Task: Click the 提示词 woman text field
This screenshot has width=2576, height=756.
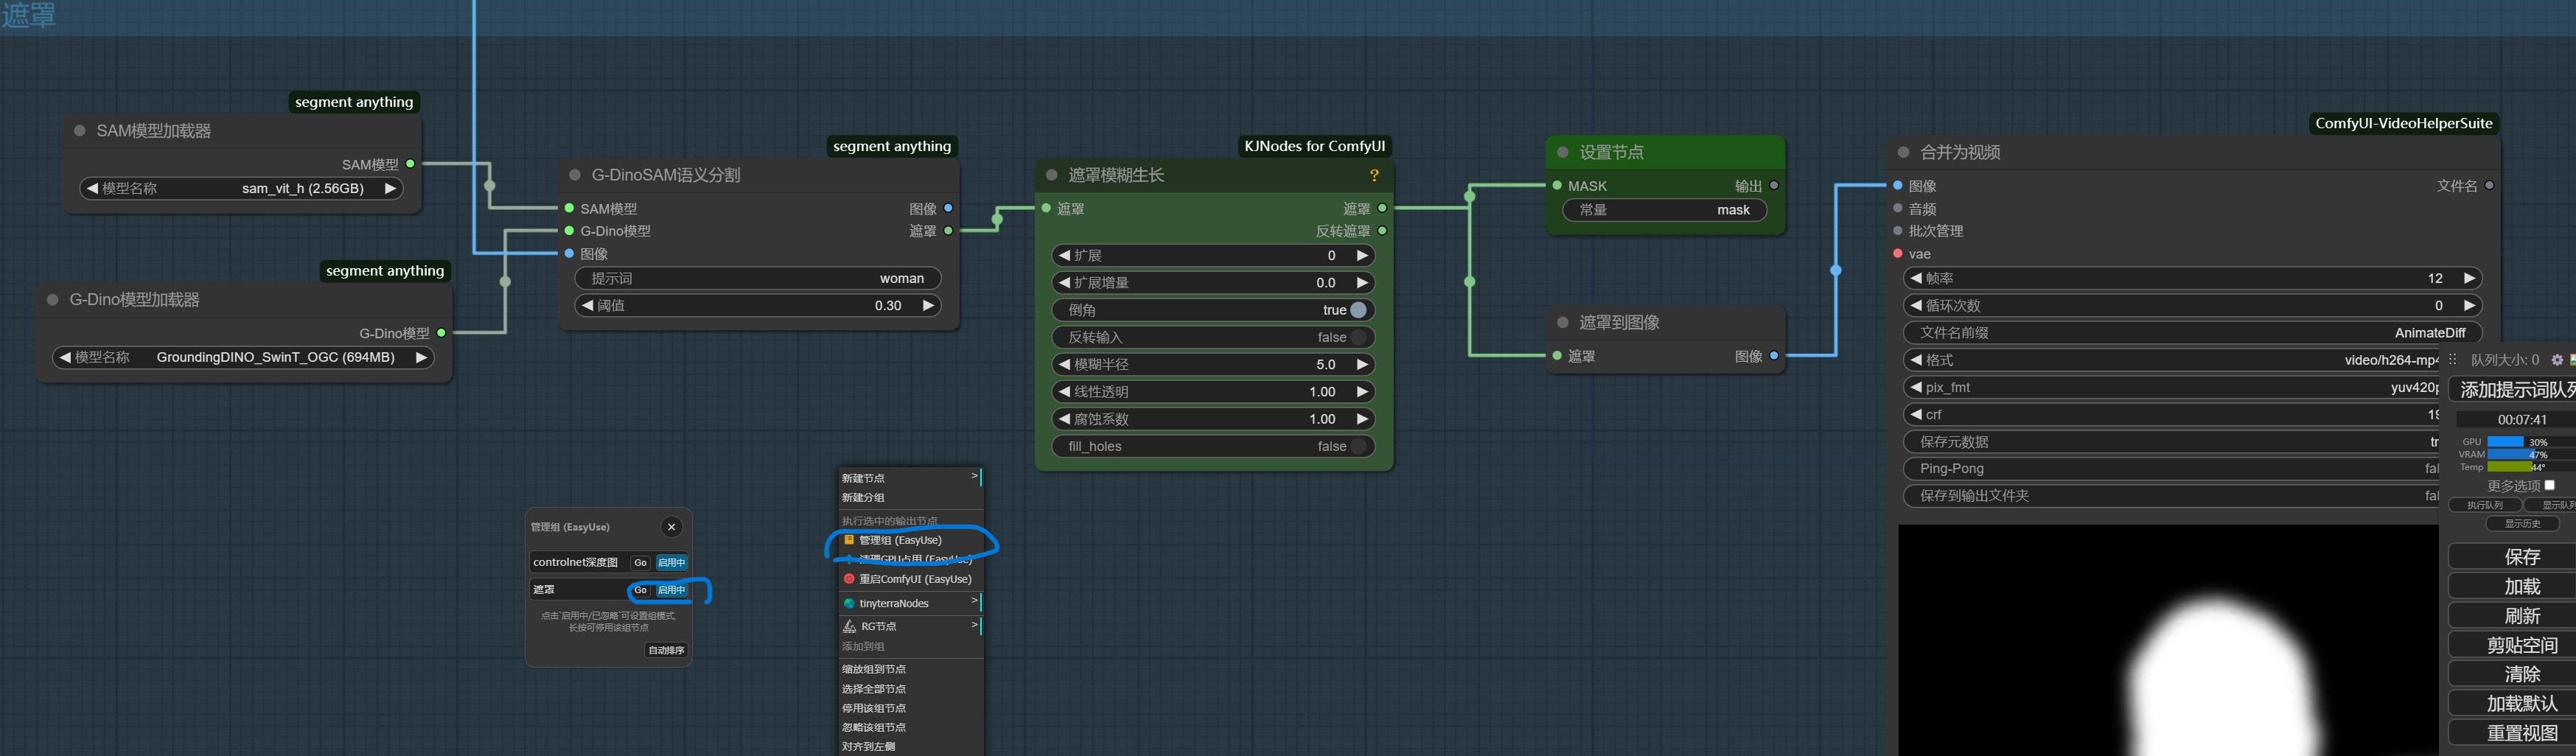Action: [x=758, y=278]
